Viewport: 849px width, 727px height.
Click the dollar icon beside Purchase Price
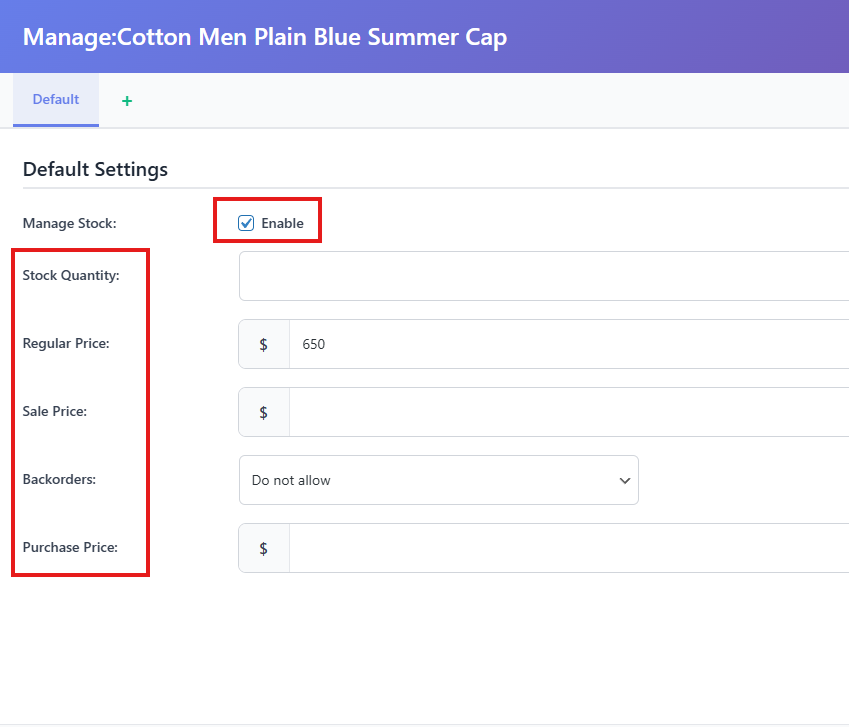click(x=264, y=548)
